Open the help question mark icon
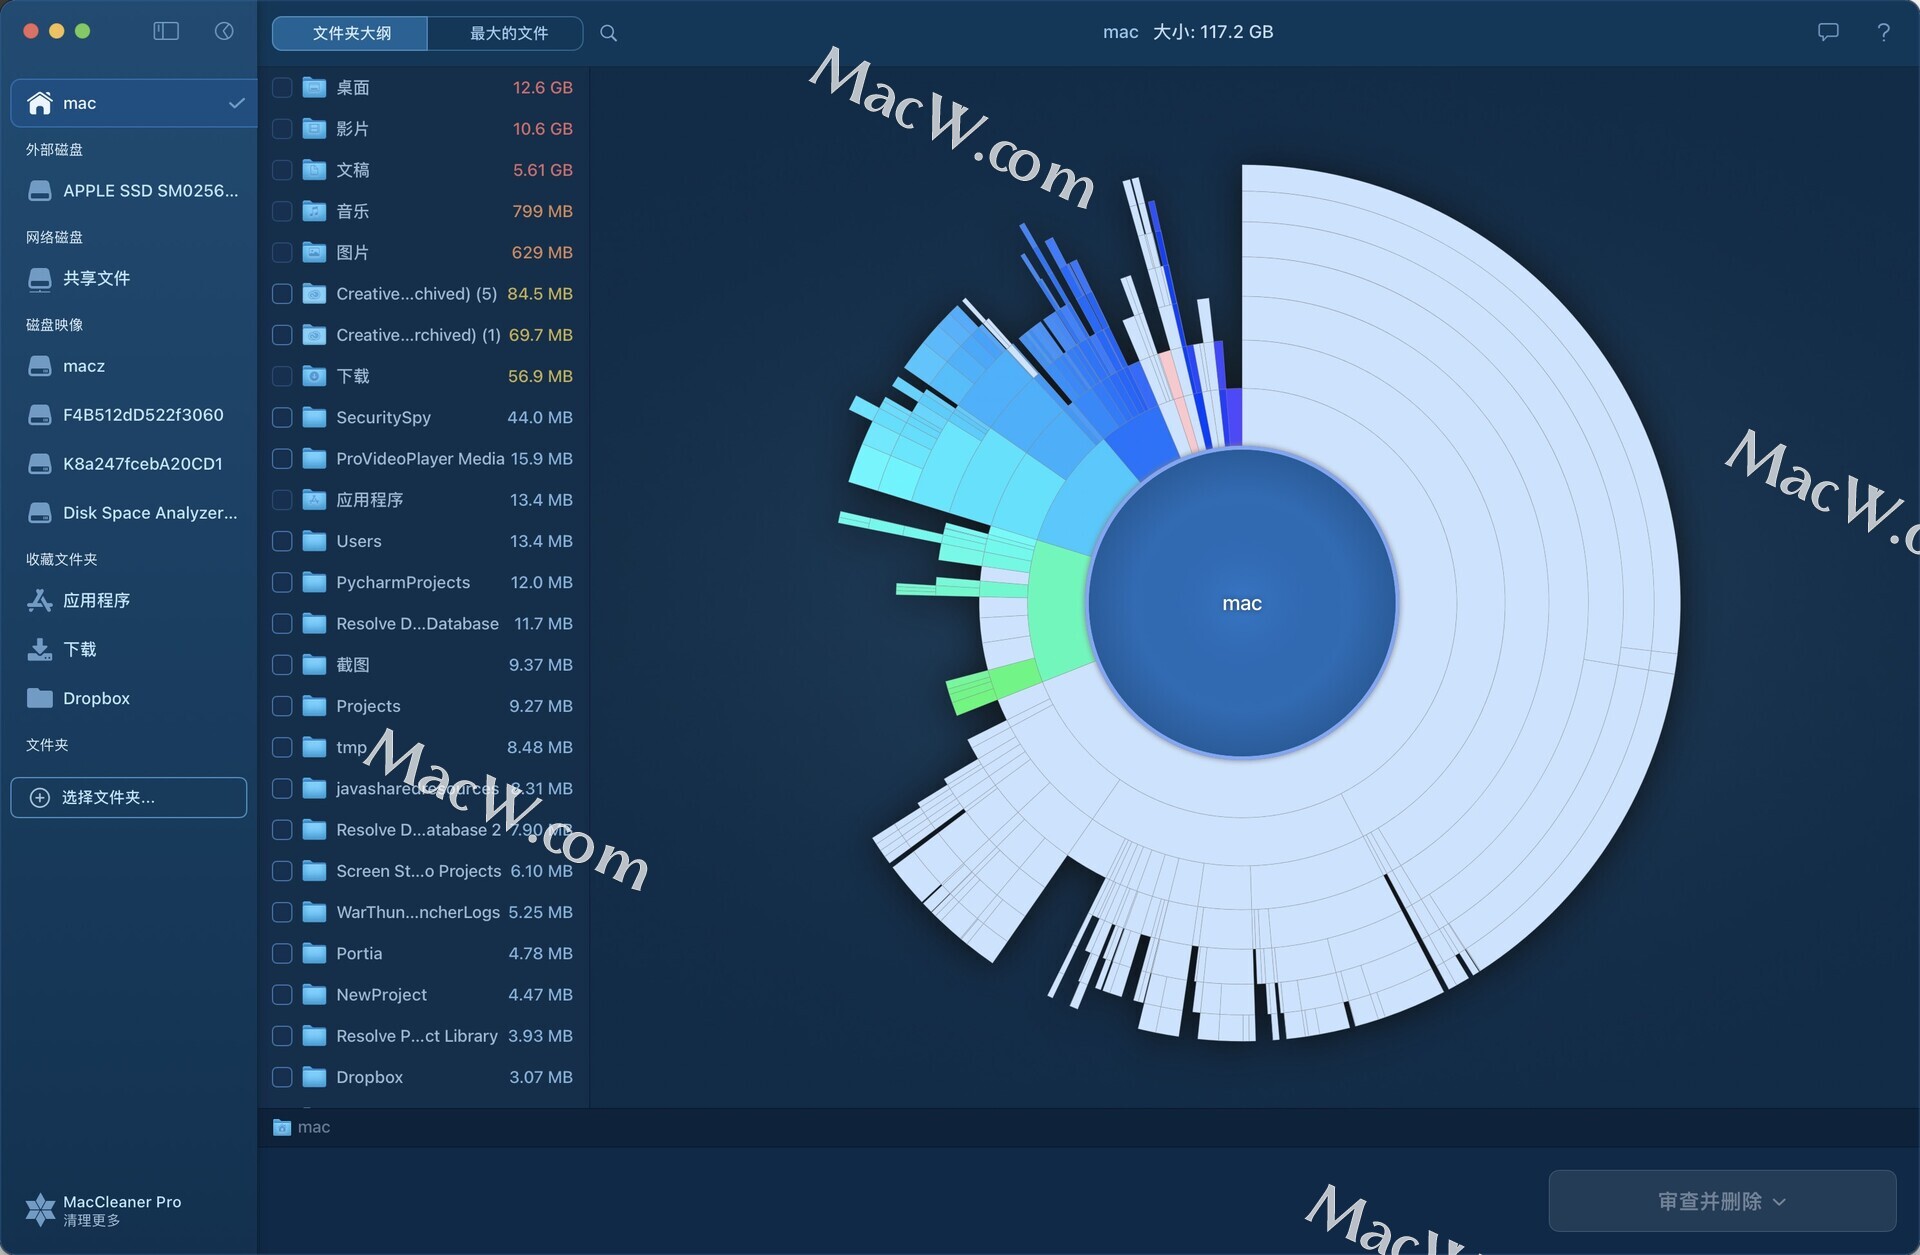The height and width of the screenshot is (1255, 1920). pyautogui.click(x=1883, y=32)
